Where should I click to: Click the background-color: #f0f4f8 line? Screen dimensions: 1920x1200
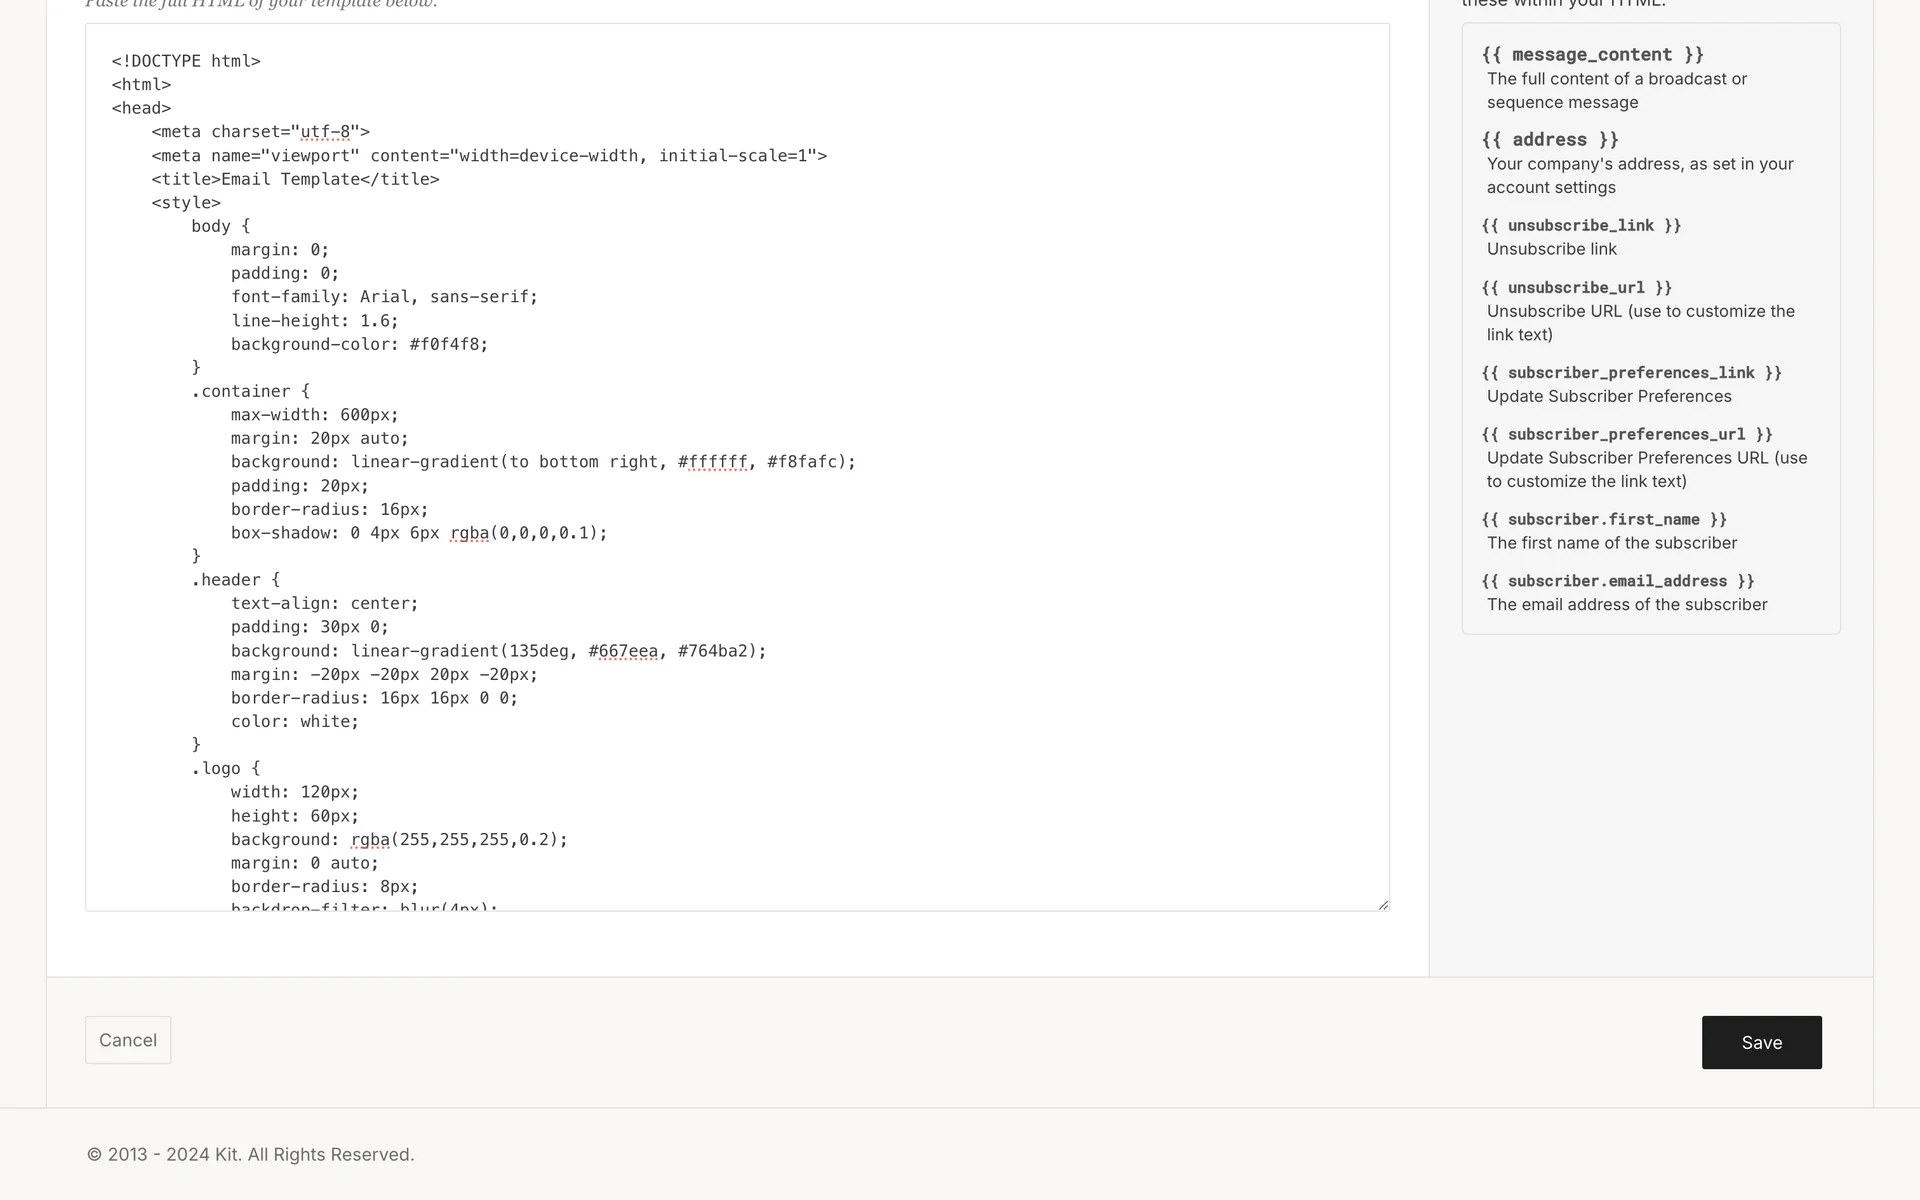tap(359, 344)
